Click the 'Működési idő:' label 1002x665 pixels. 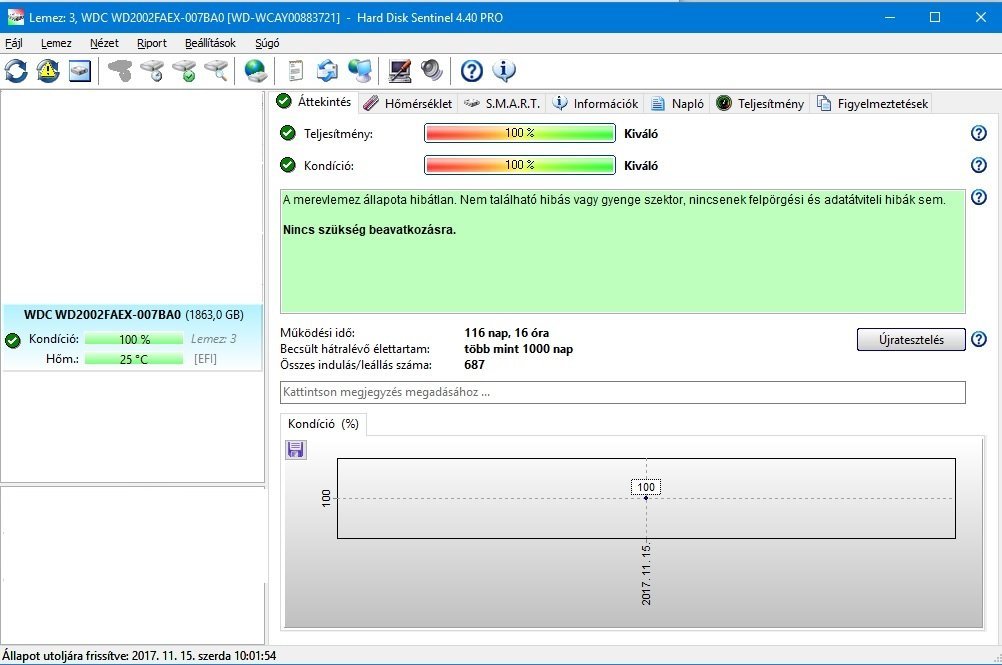coord(317,333)
